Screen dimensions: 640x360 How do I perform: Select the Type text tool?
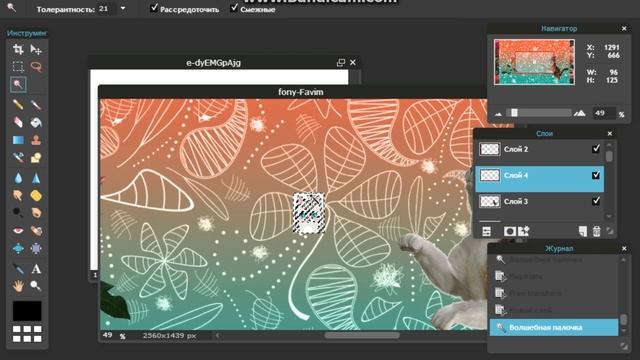point(36,269)
